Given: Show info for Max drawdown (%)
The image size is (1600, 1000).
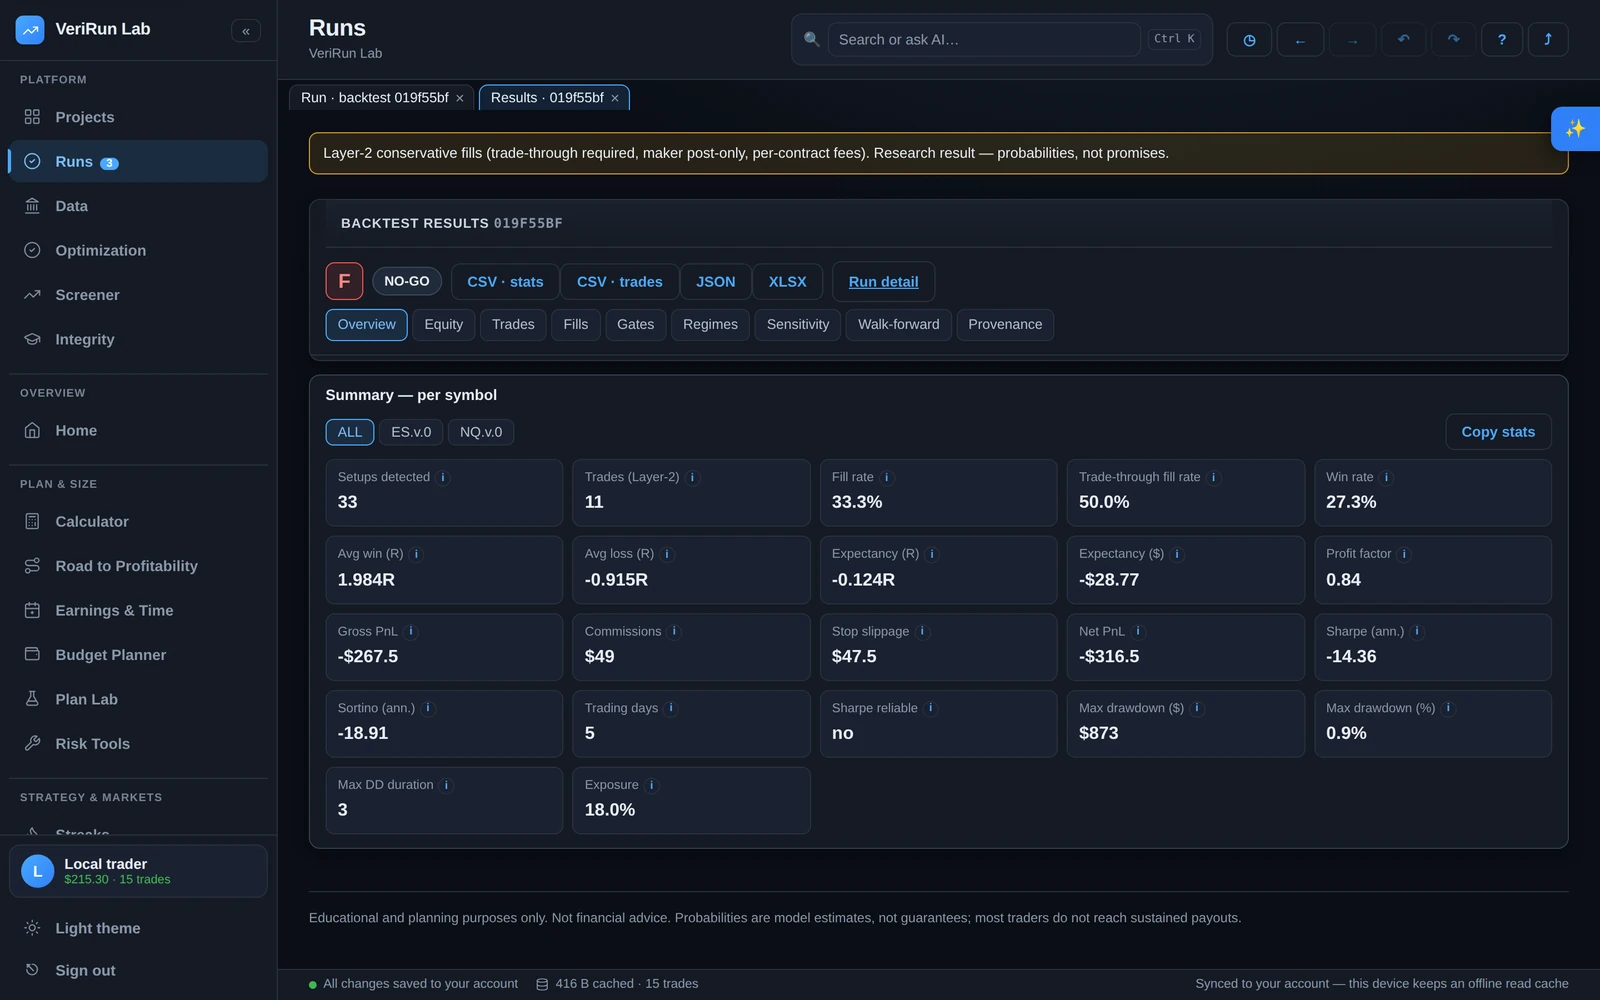Looking at the screenshot, I should coord(1448,708).
